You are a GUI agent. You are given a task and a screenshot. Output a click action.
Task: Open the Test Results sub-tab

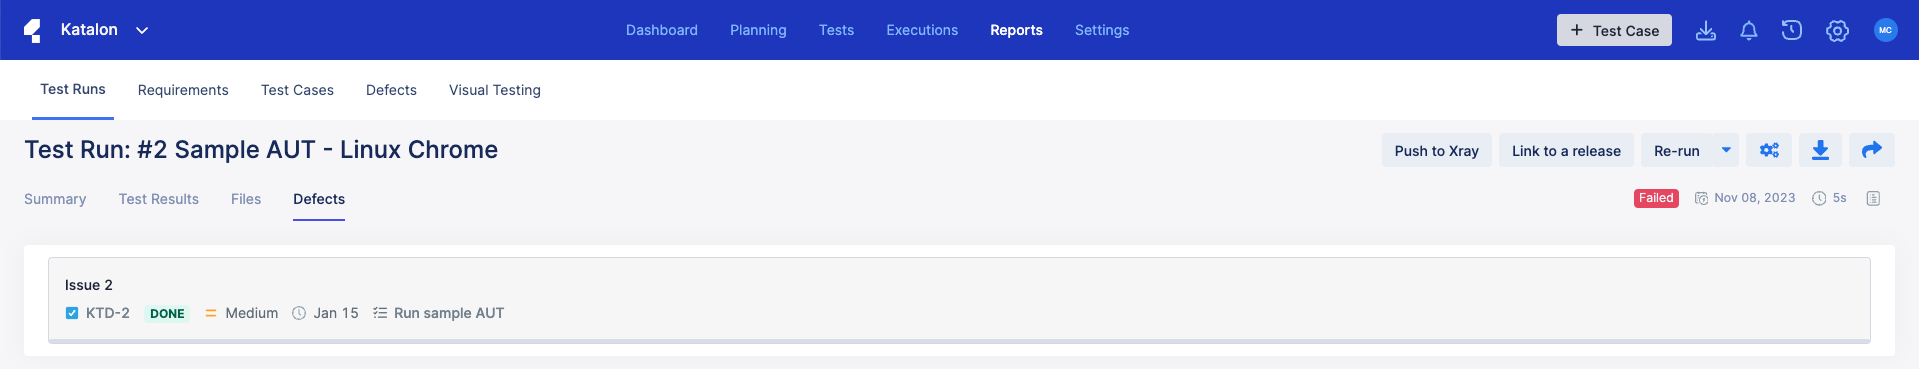point(159,199)
